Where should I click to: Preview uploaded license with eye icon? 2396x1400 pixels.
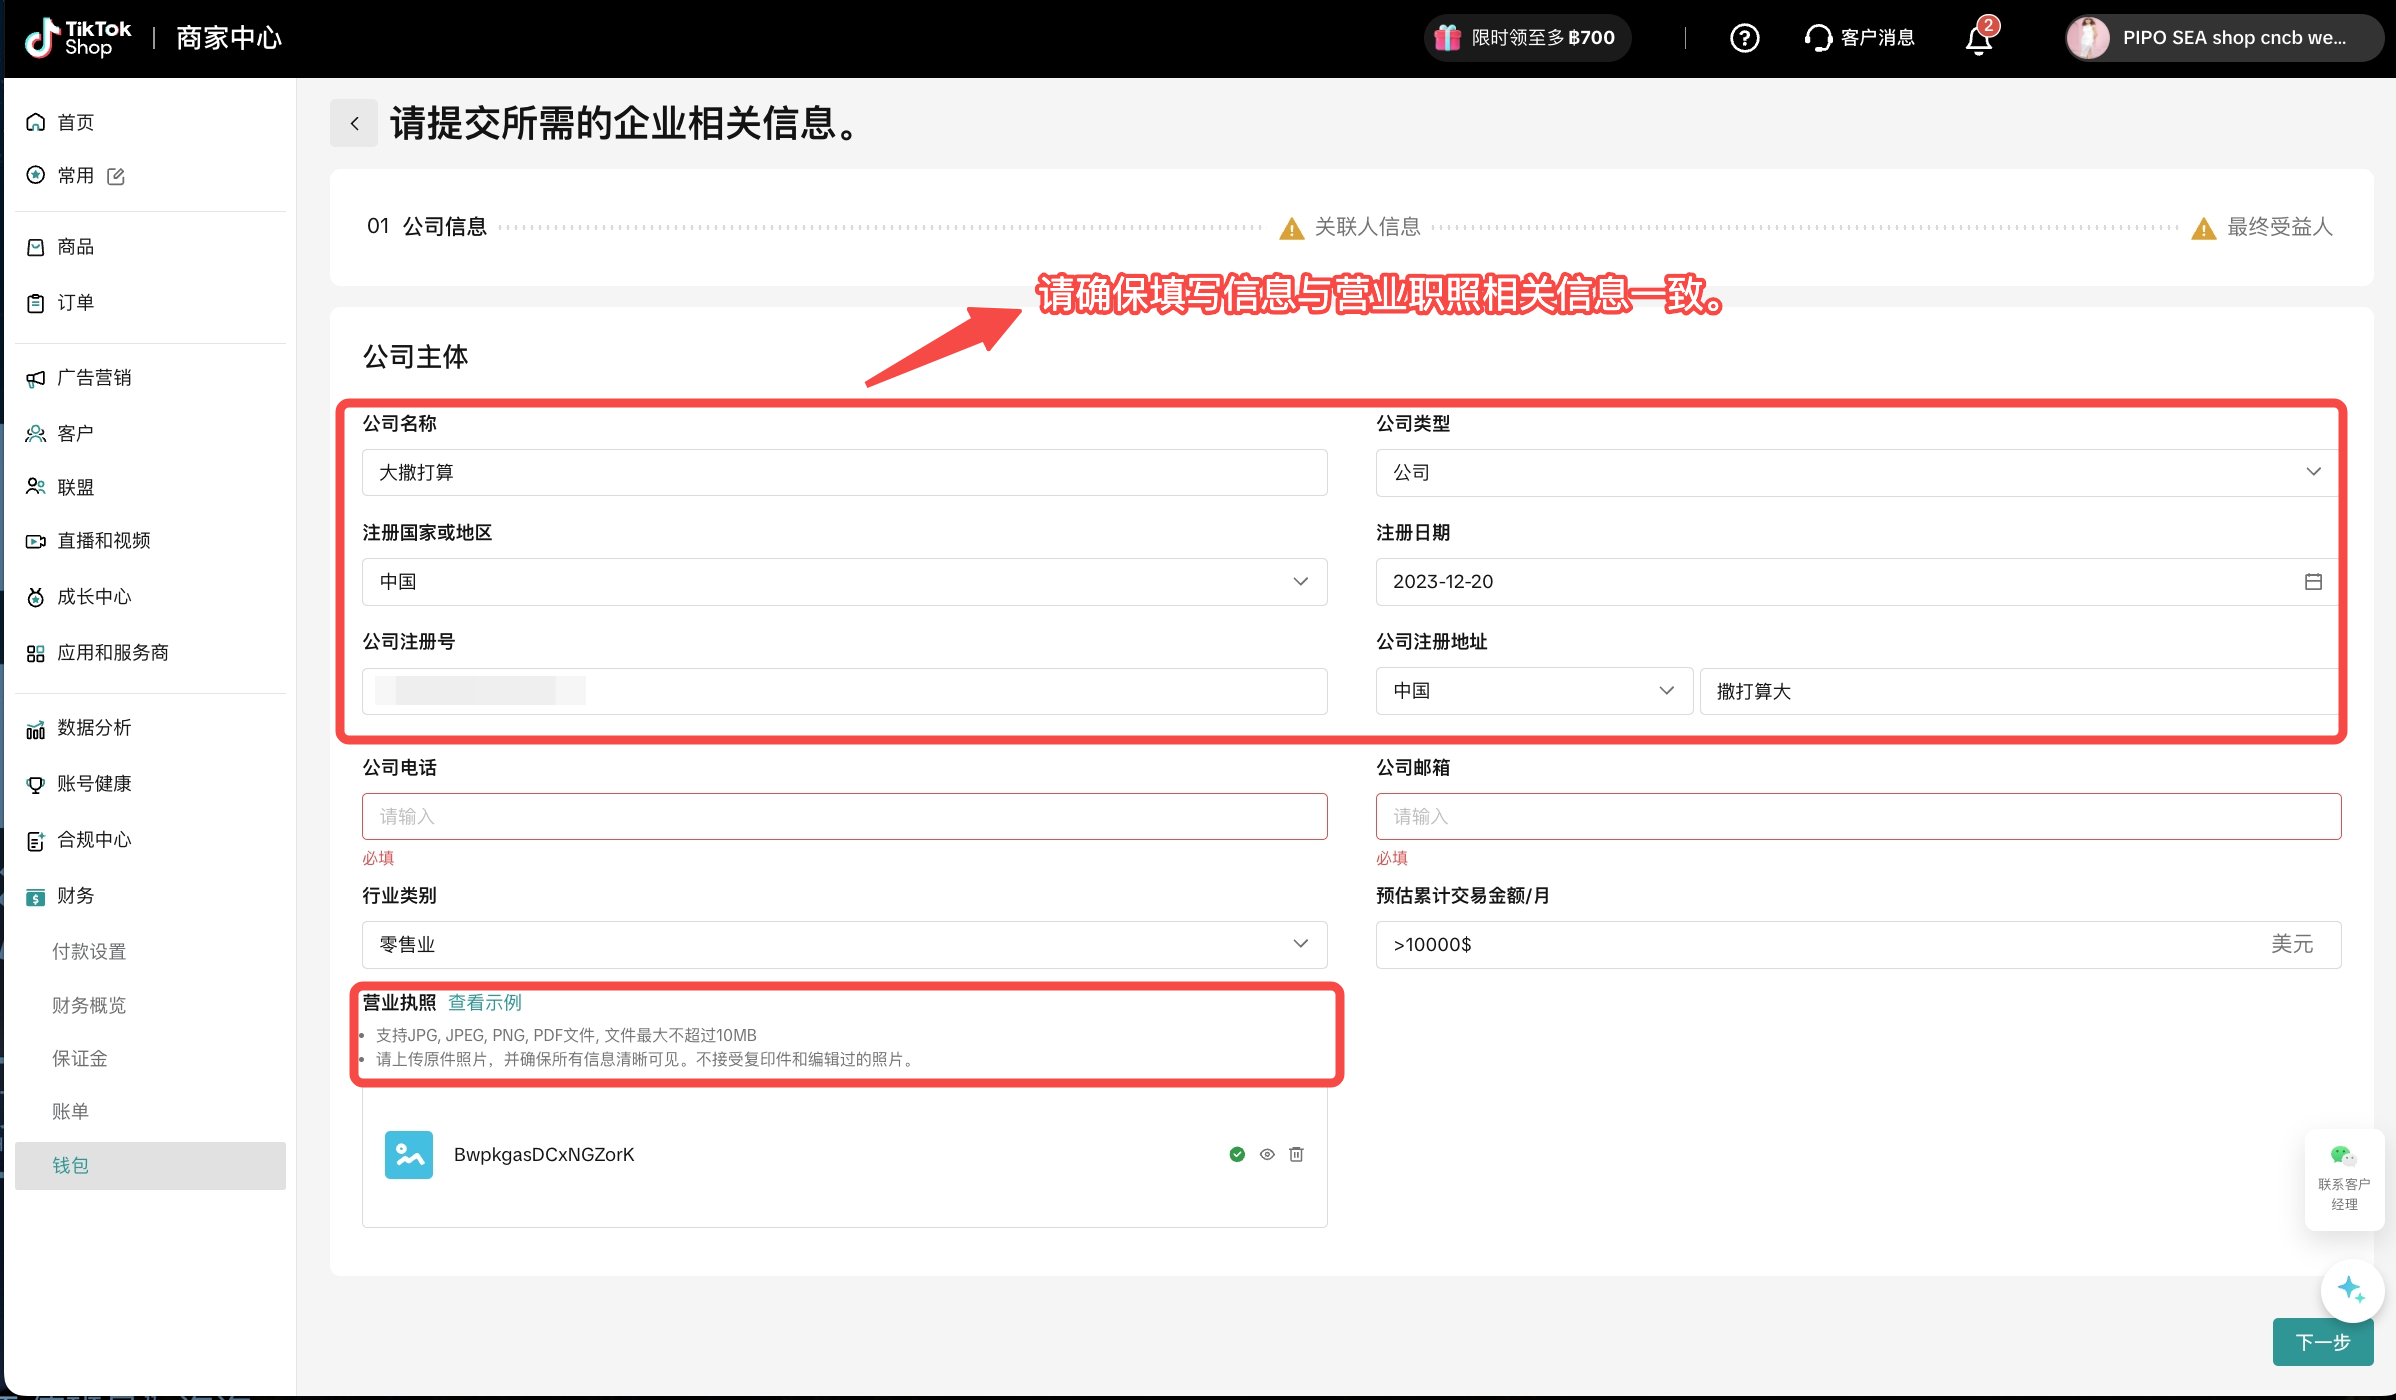[1267, 1154]
